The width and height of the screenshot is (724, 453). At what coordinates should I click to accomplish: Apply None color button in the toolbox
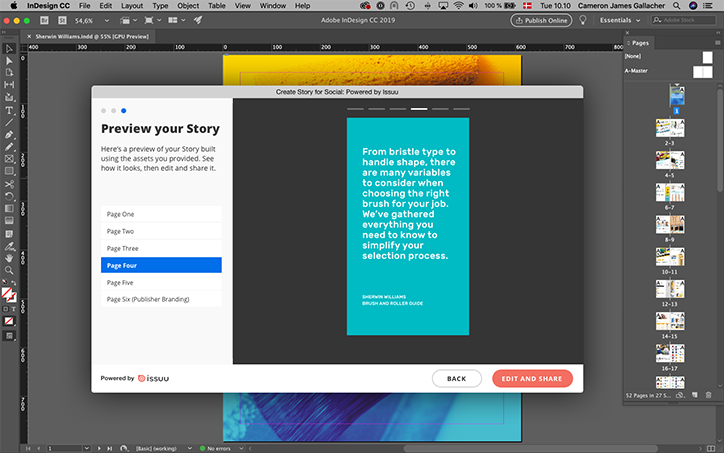(9, 321)
